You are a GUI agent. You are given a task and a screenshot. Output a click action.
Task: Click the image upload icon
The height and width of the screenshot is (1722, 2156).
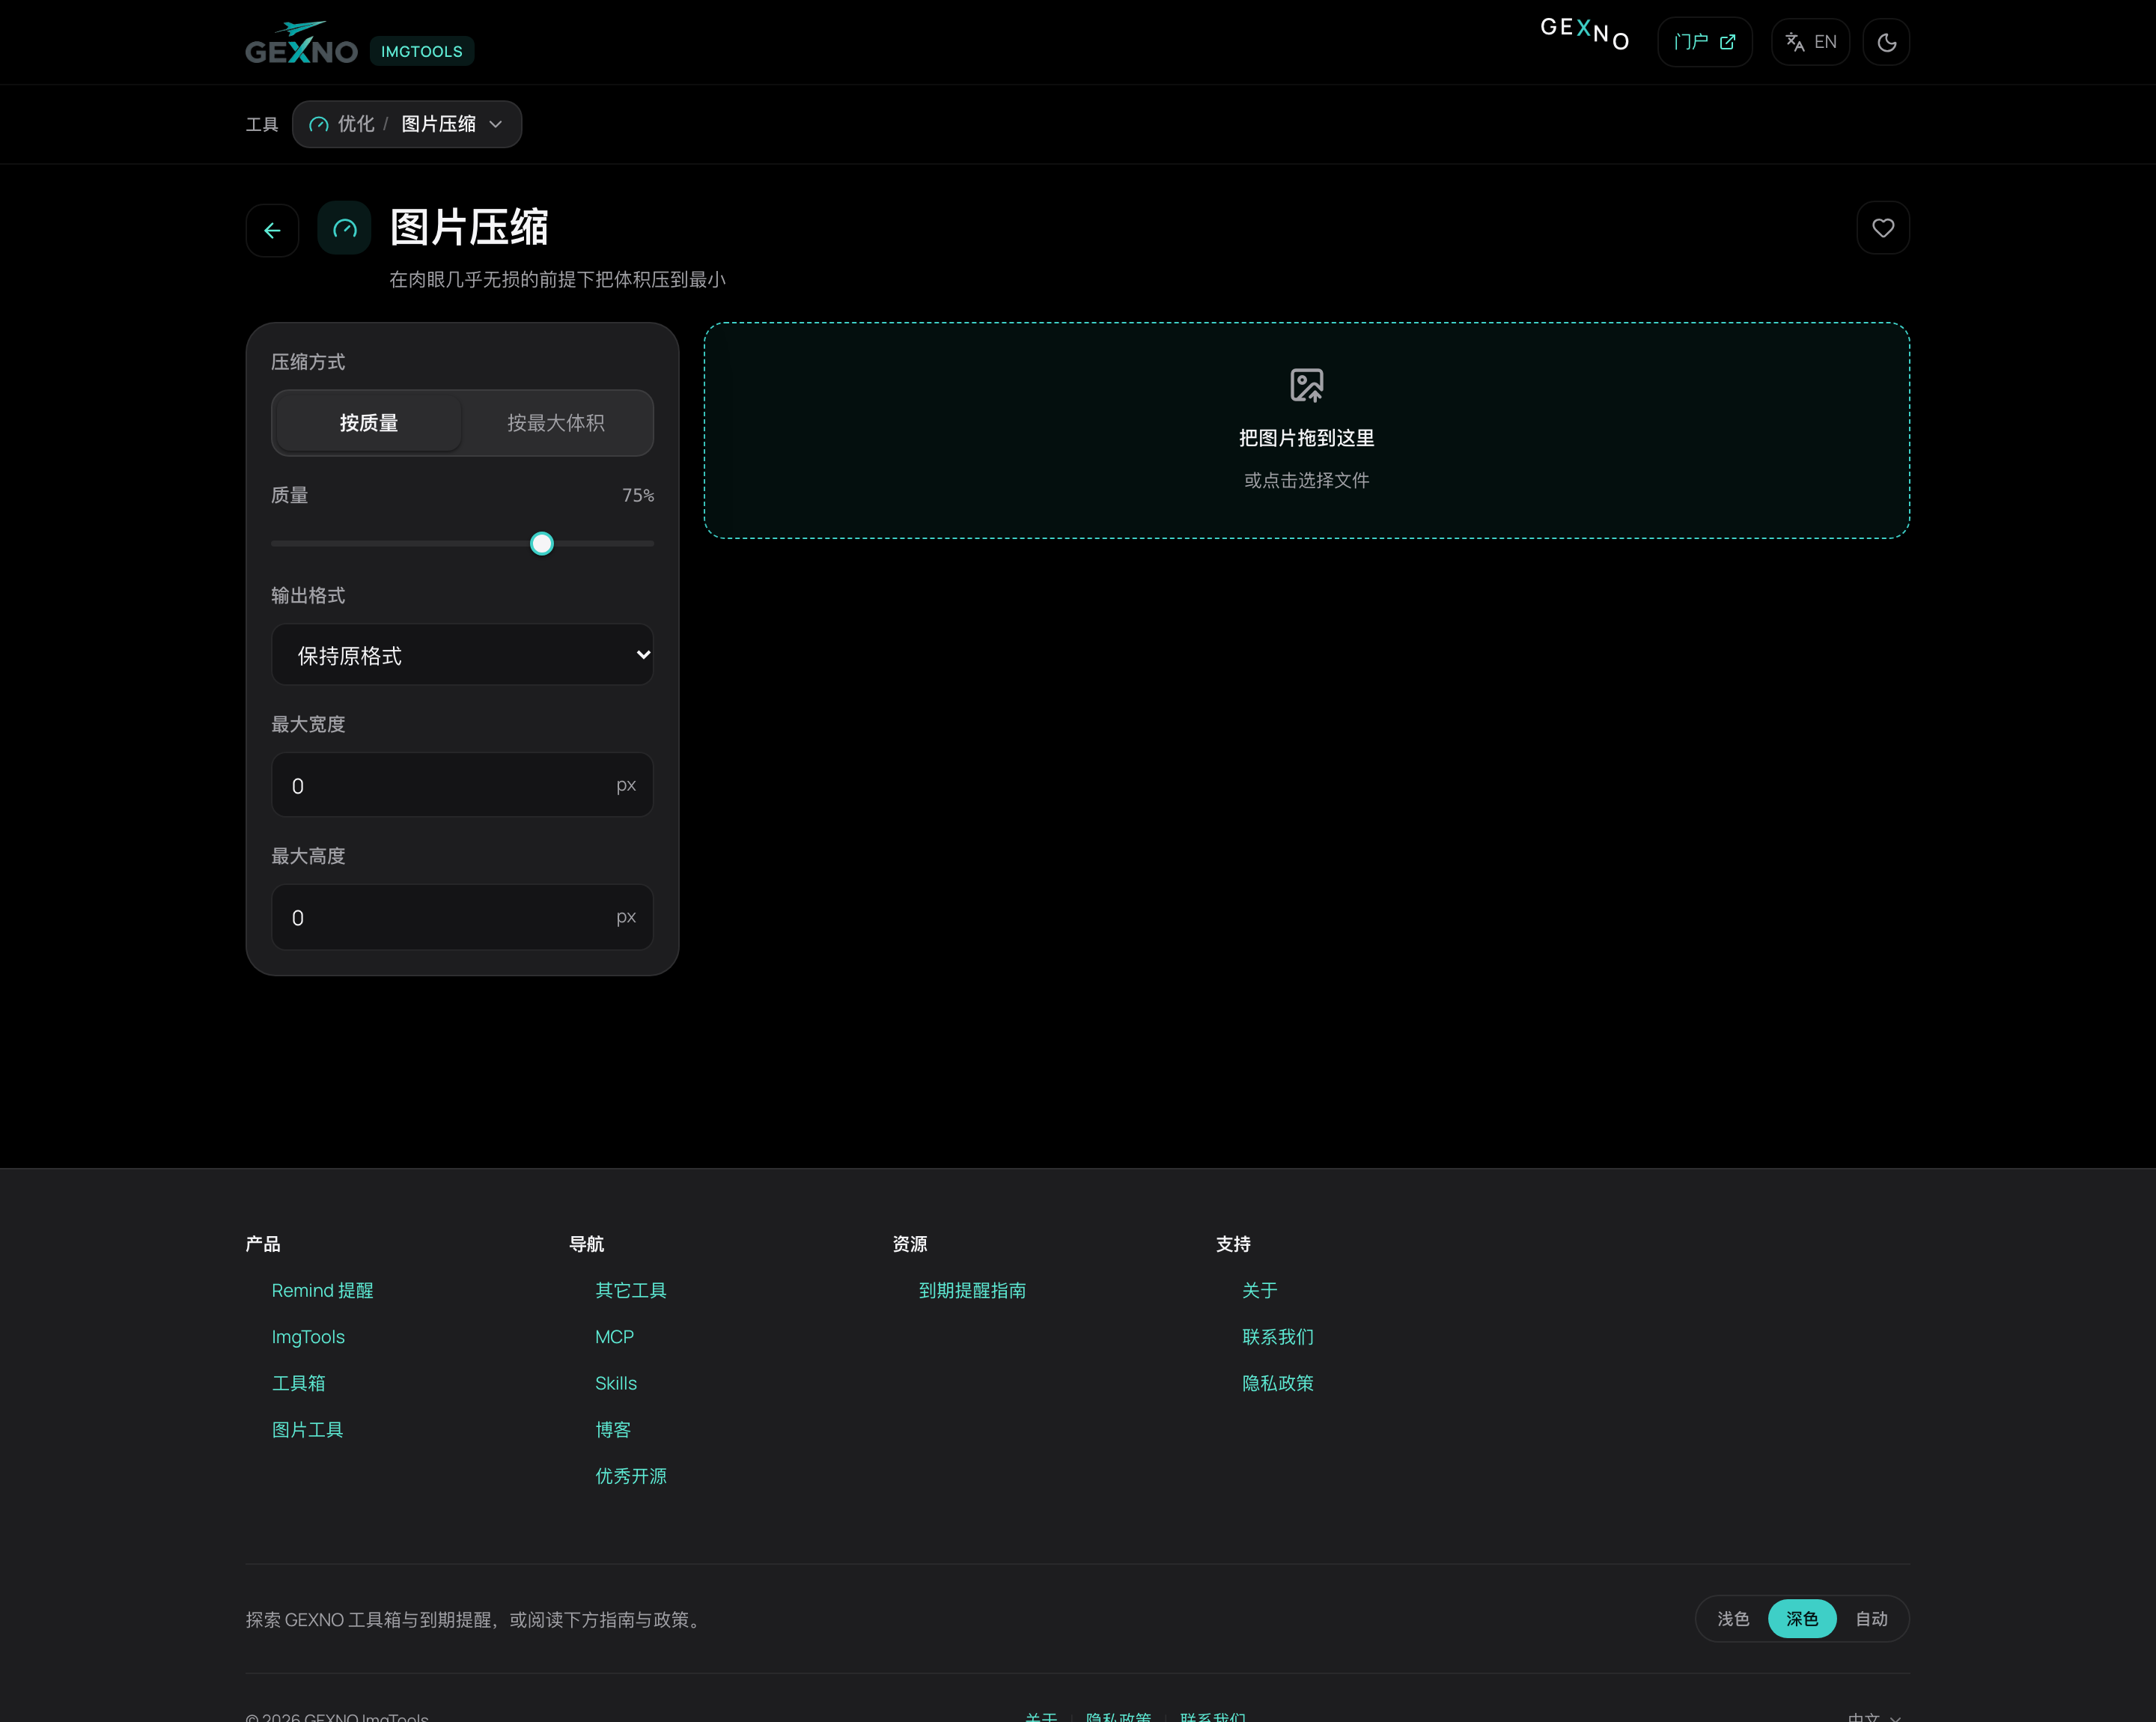(x=1306, y=385)
